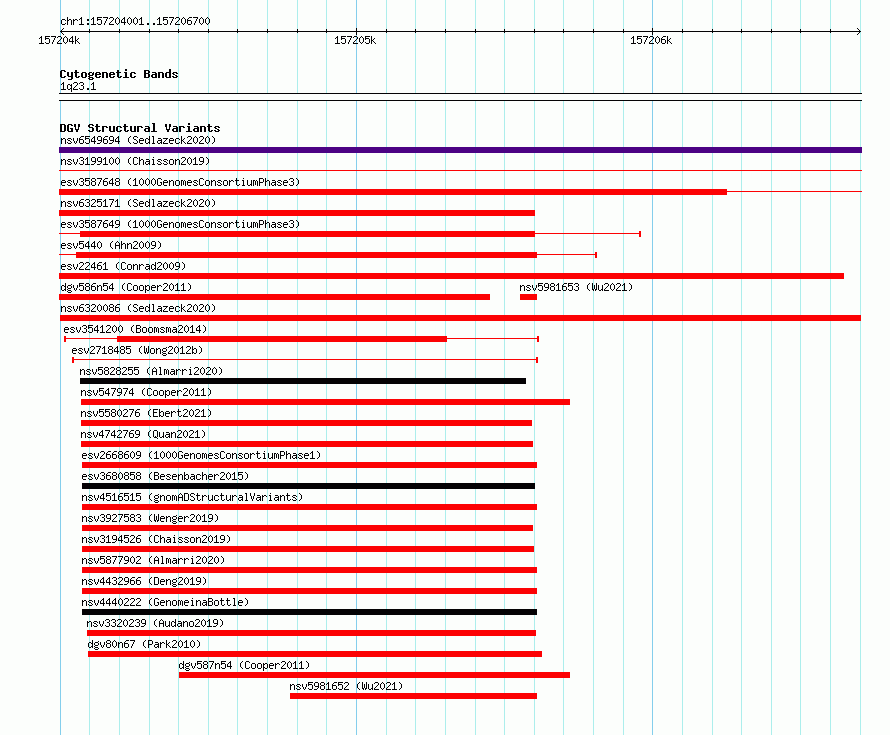This screenshot has width=890, height=735.
Task: Select esv2668609 (1000GenomesConsortiumPhase1) label
Action: click(x=201, y=455)
